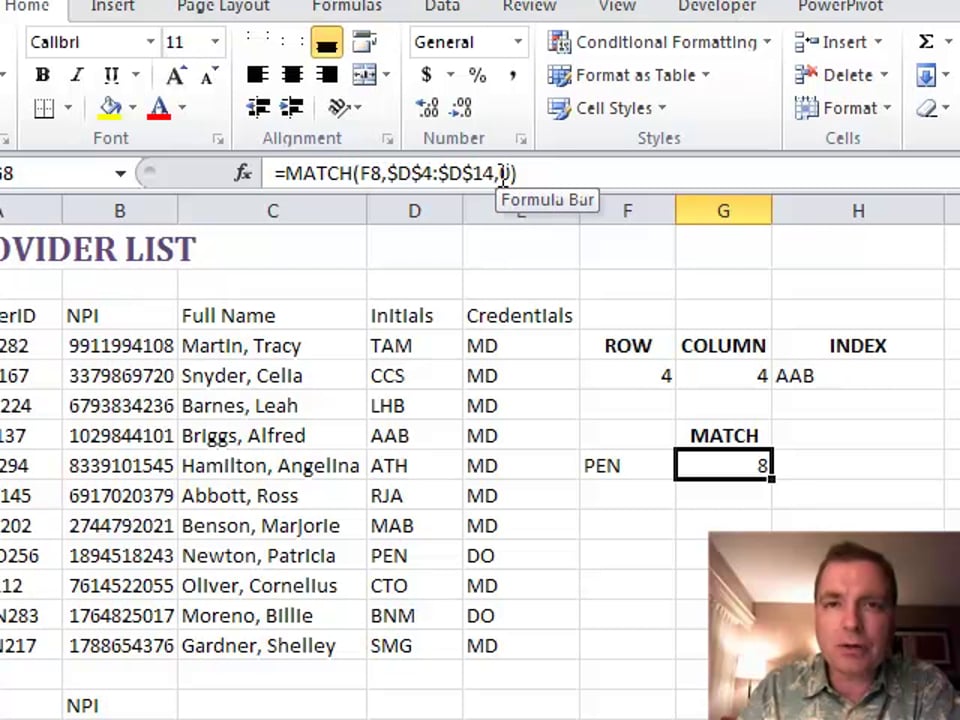Toggle Wrap Text
The image size is (960, 720).
point(365,42)
